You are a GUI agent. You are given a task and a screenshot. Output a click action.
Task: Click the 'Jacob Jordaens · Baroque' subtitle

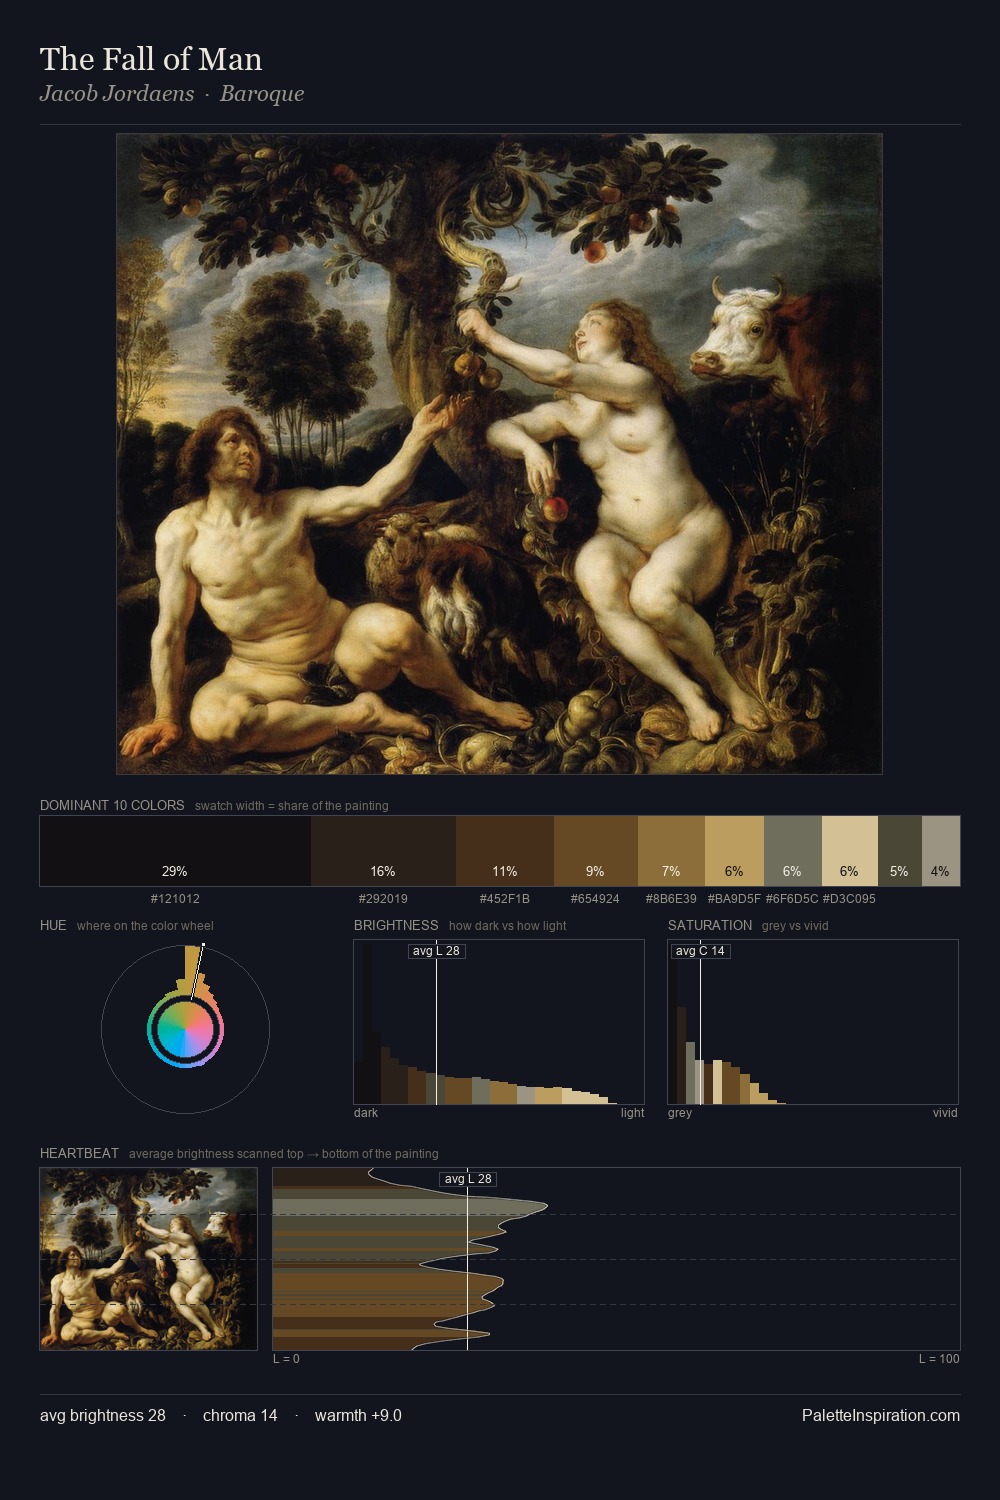172,94
